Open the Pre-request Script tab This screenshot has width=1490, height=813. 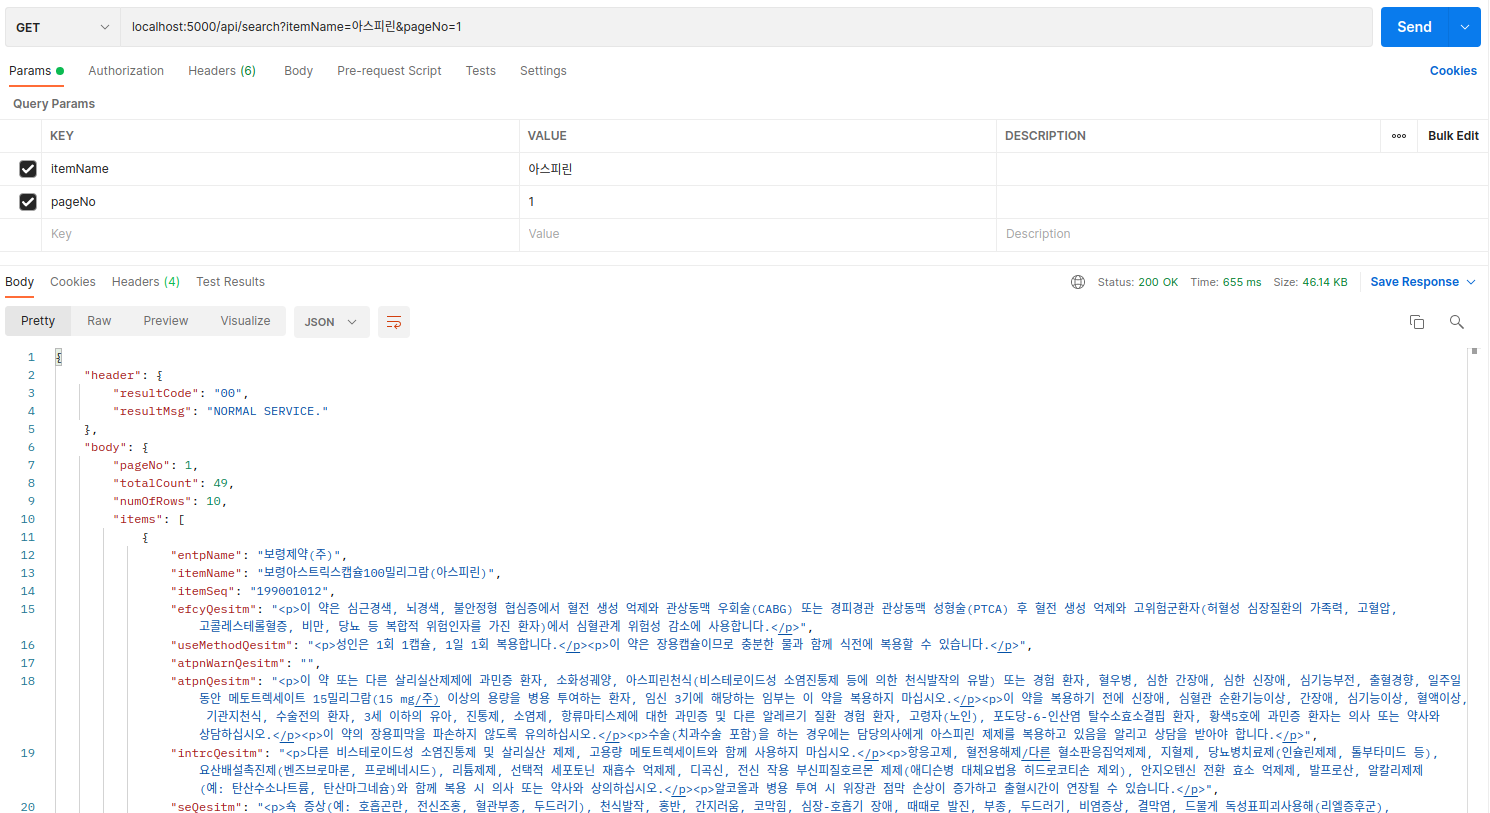click(389, 71)
